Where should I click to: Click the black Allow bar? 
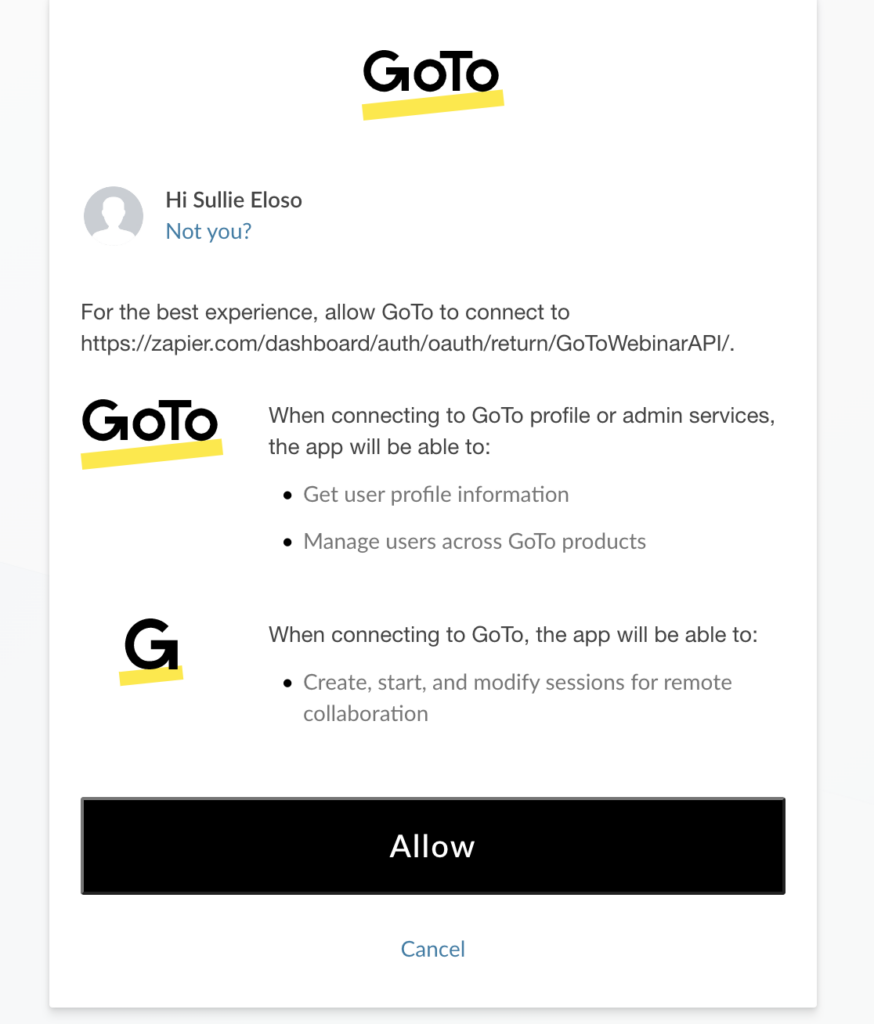tap(432, 845)
